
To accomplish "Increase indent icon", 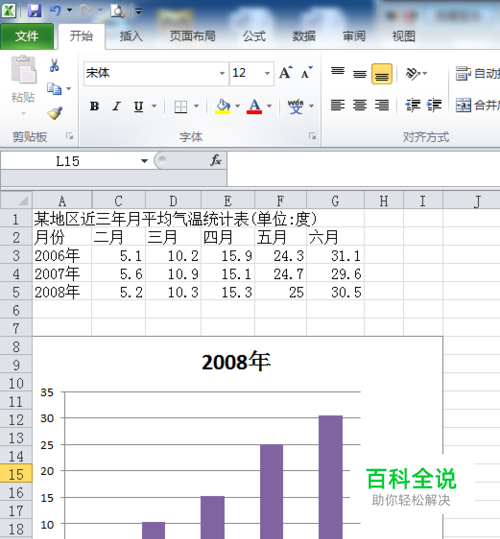I will pyautogui.click(x=434, y=105).
